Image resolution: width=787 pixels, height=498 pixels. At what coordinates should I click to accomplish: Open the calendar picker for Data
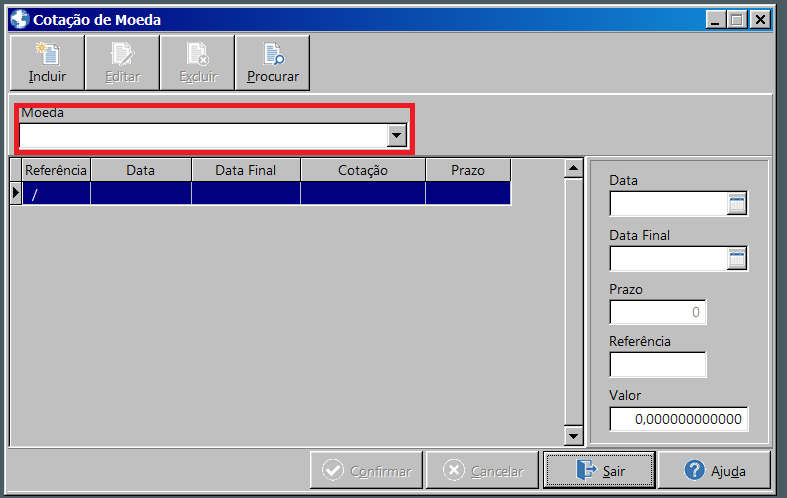click(737, 204)
